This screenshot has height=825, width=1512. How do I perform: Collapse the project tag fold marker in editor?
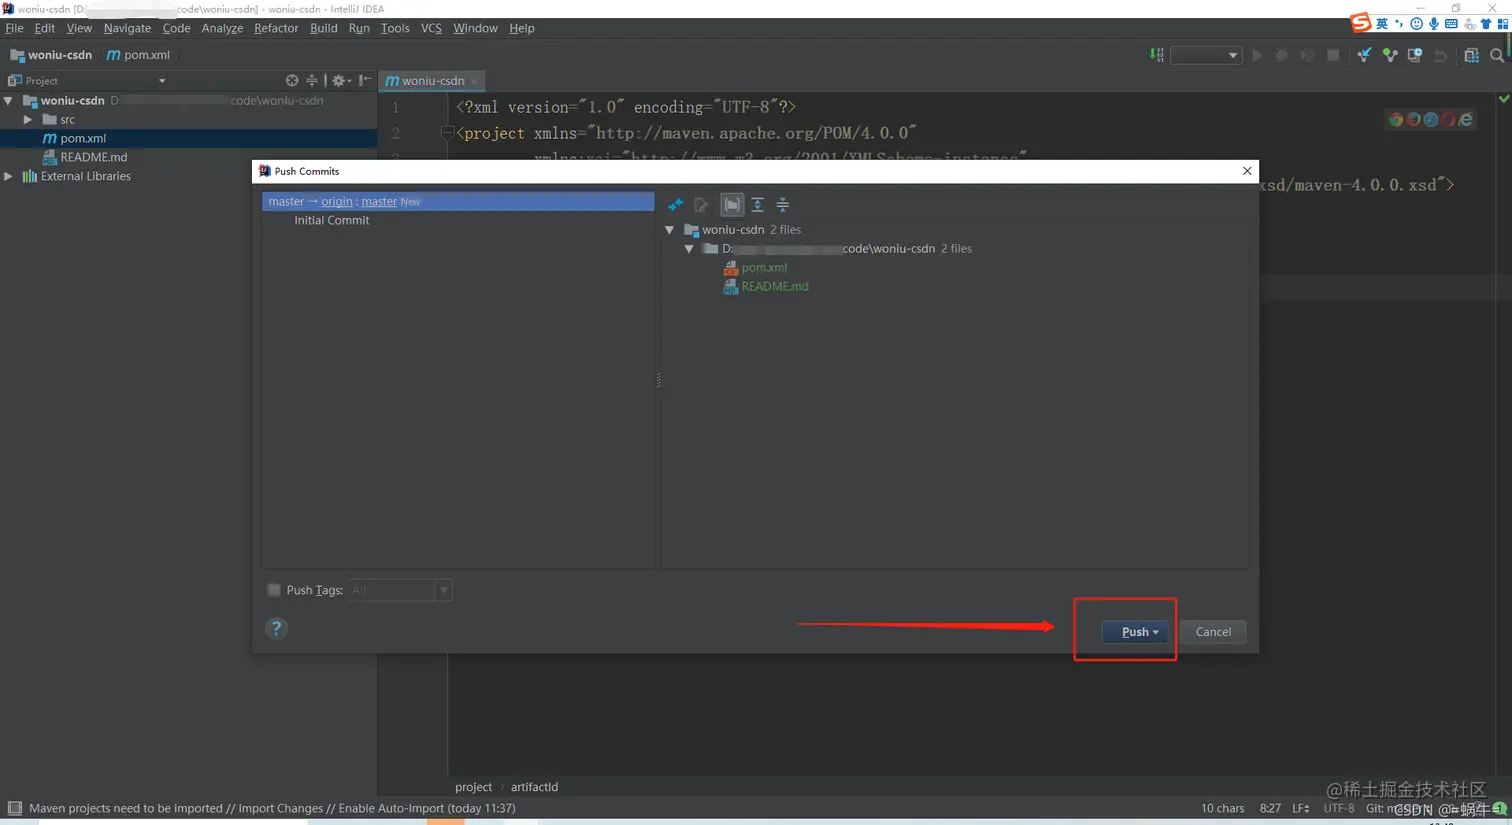(x=447, y=133)
